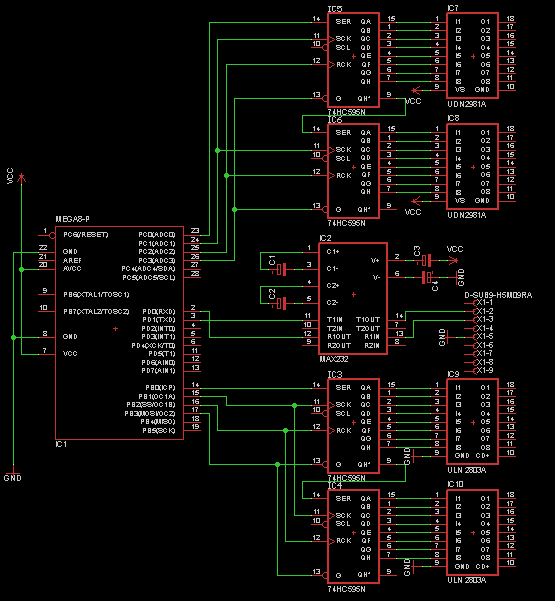
Task: Select the D-SUB9 connector name label
Action: 498,295
